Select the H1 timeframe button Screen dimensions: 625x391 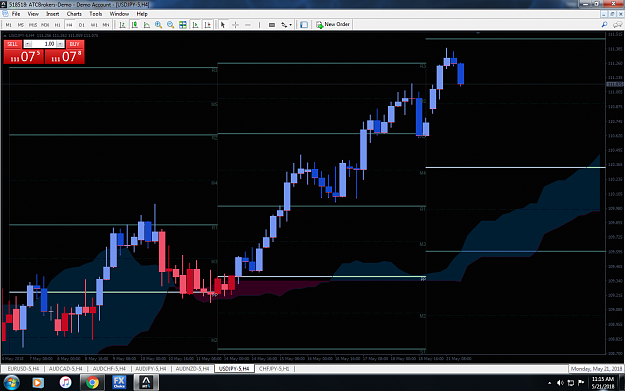pos(57,25)
